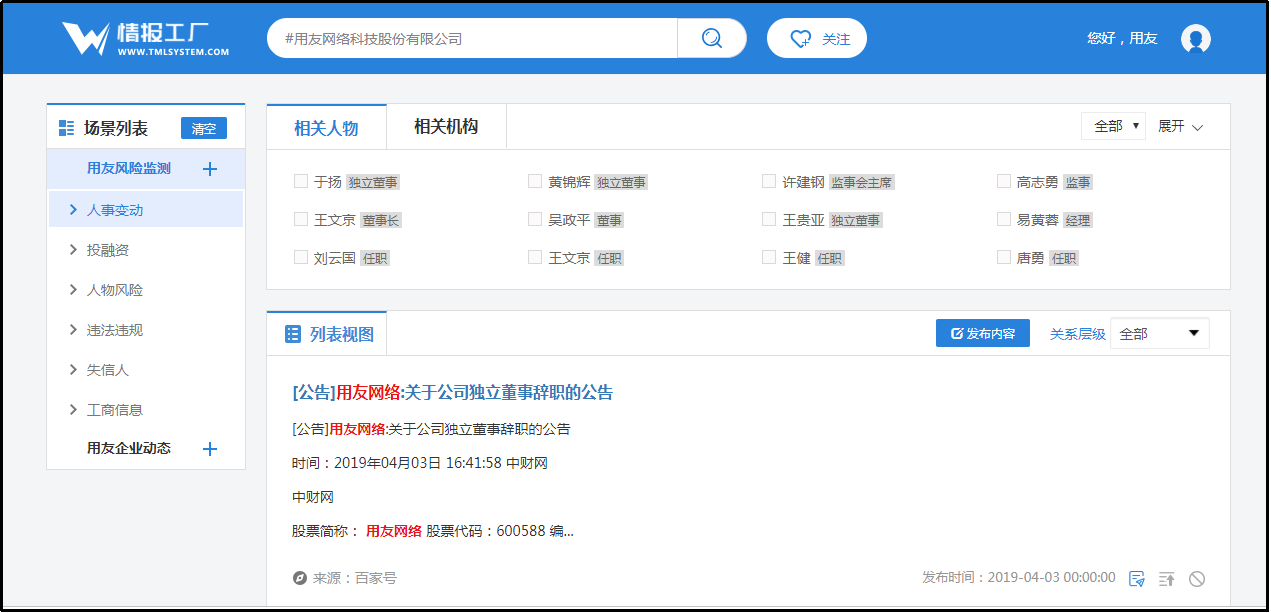The height and width of the screenshot is (613, 1271).
Task: Click the 来源：百家号 text
Action: coord(354,578)
